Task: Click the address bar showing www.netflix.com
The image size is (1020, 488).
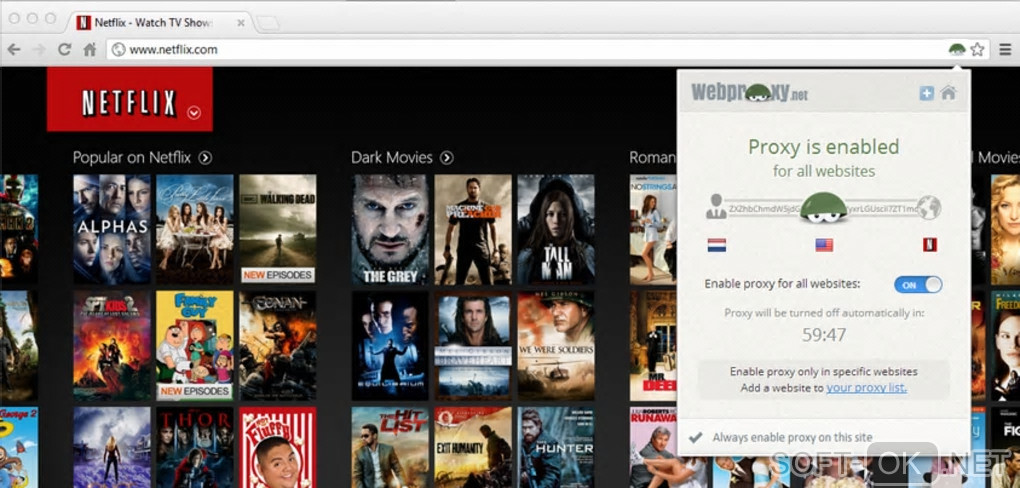Action: (527, 49)
